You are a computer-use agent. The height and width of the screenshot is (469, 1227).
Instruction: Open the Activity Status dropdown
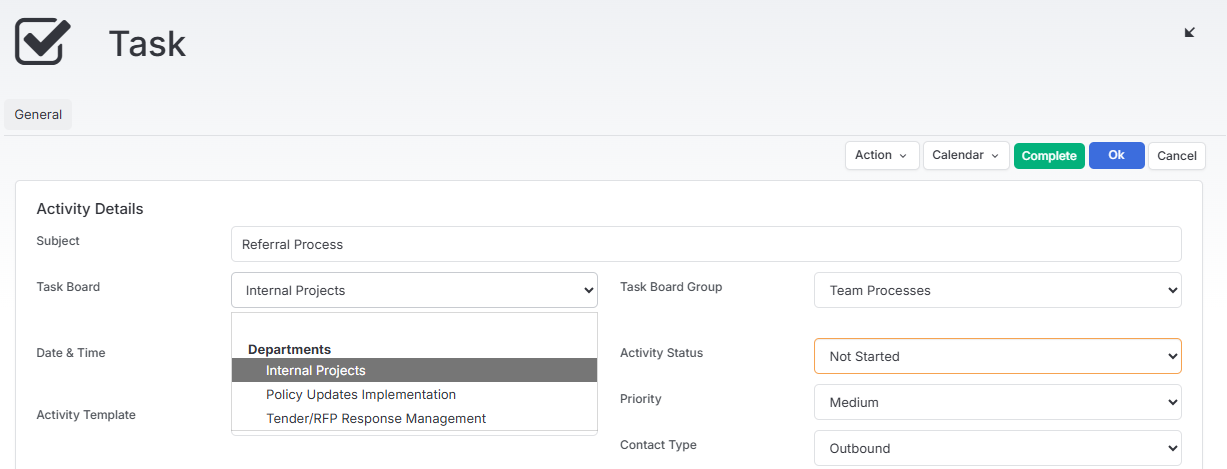(998, 356)
